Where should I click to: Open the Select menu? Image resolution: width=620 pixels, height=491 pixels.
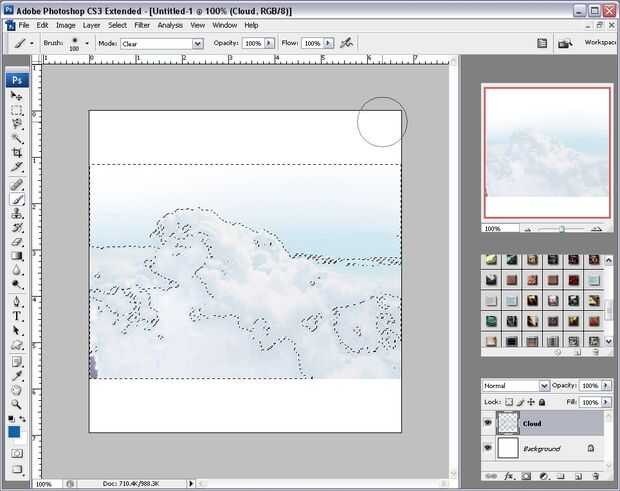coord(117,25)
